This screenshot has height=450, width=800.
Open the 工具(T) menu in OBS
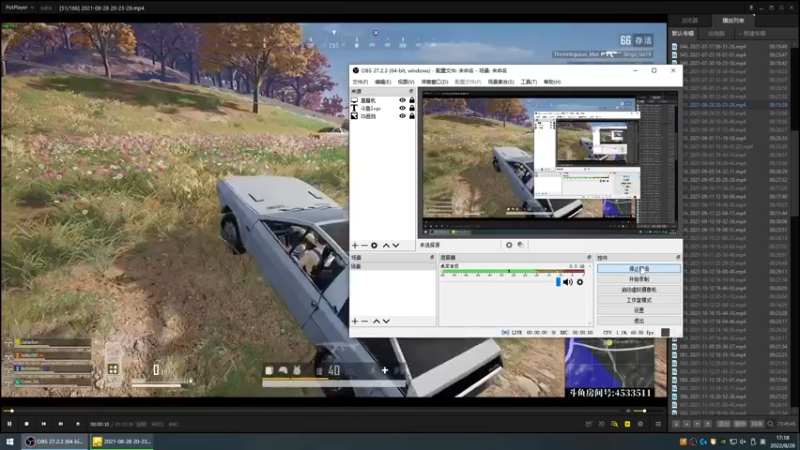529,82
